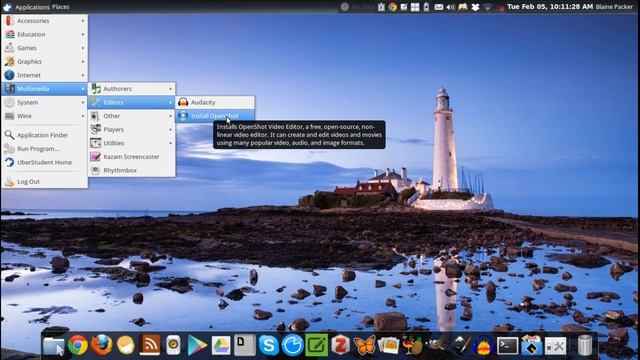Open the orange RSS feed reader in dock
The height and width of the screenshot is (360, 640).
tap(150, 345)
